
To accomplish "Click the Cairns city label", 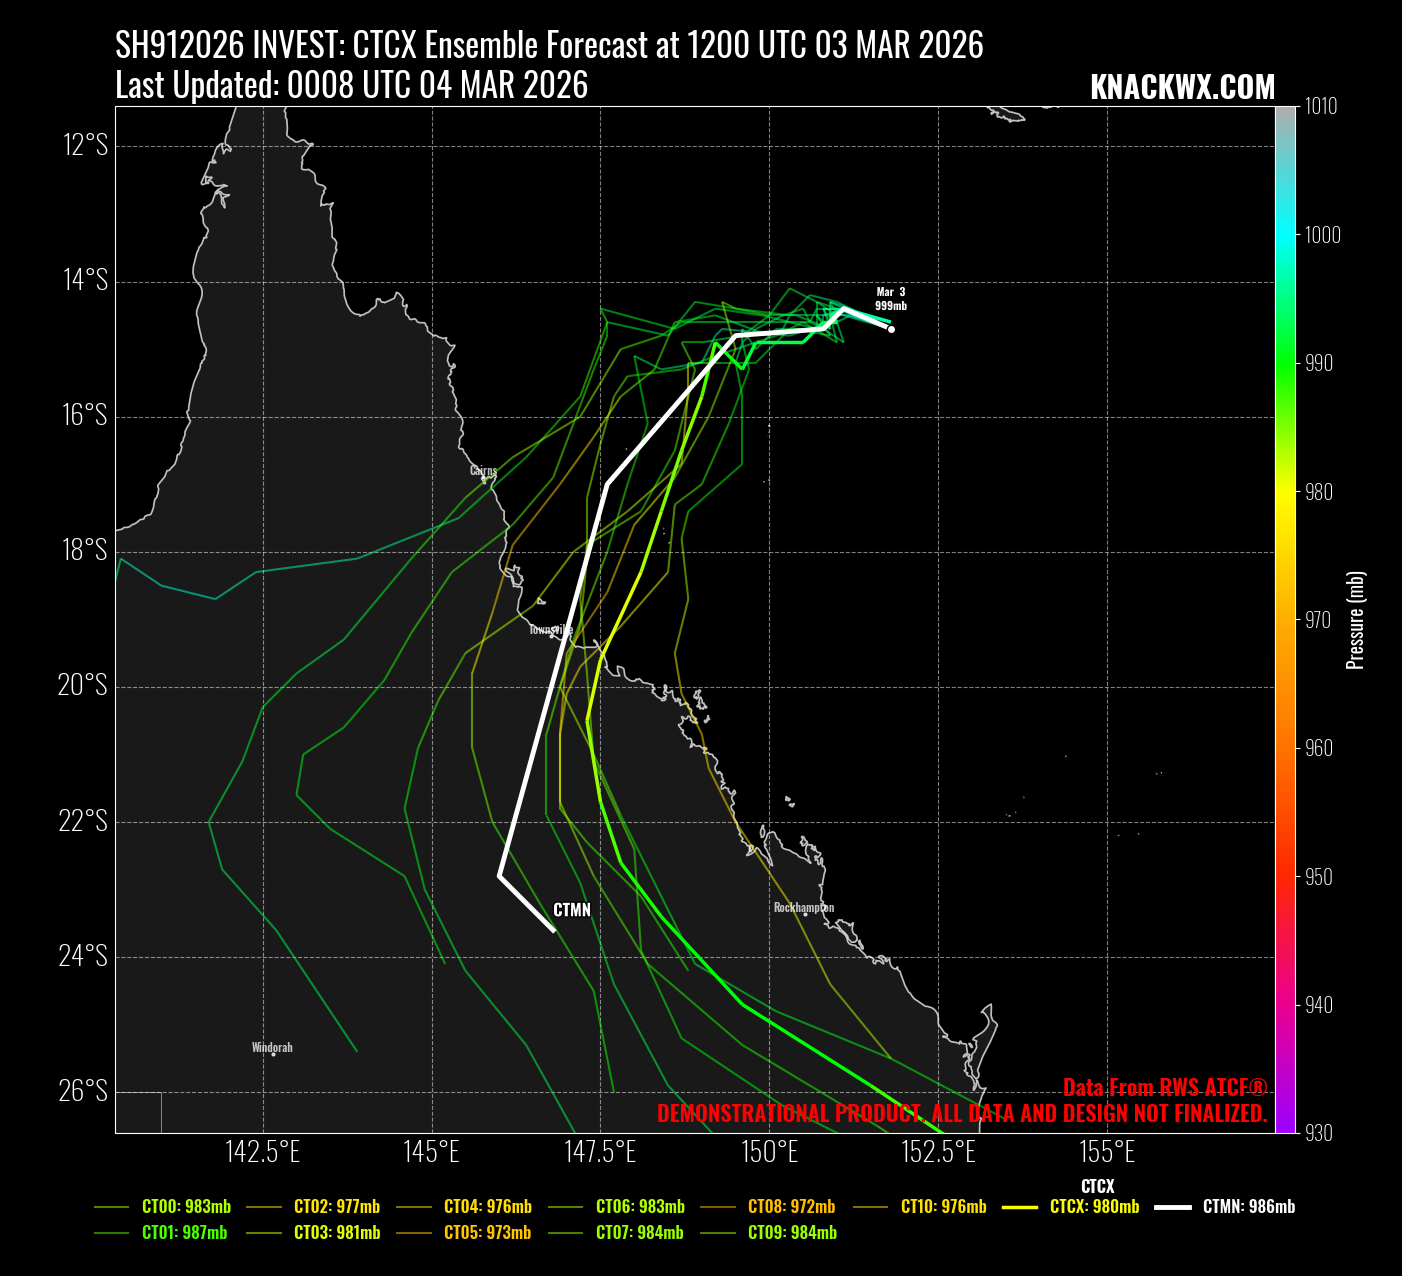I will pos(483,471).
